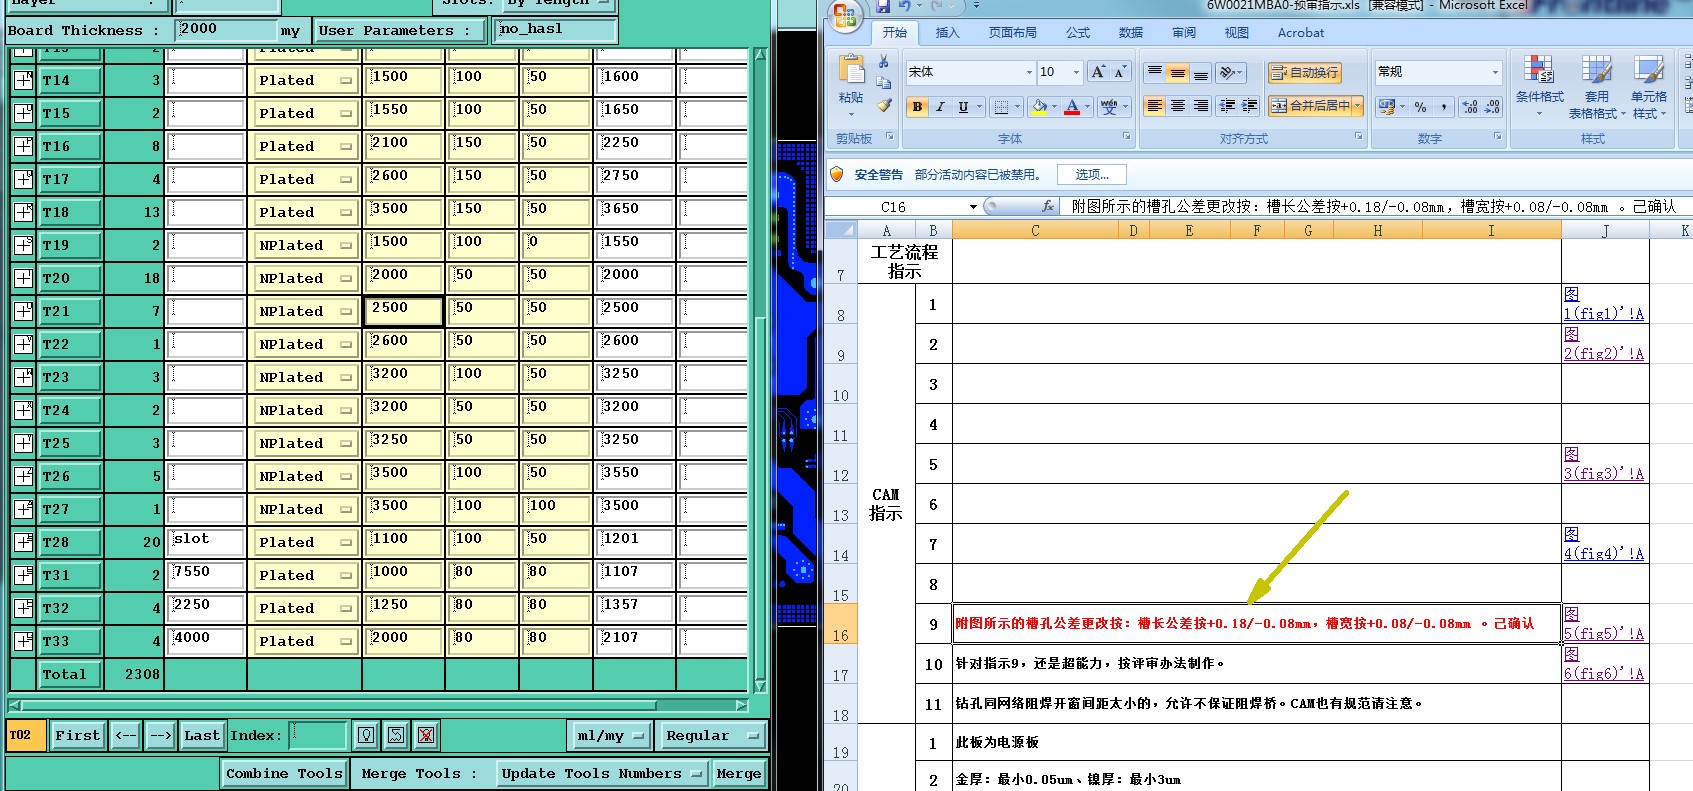Screen dimensions: 1693x791
Task: Toggle the plus box for row T22
Action: click(23, 344)
